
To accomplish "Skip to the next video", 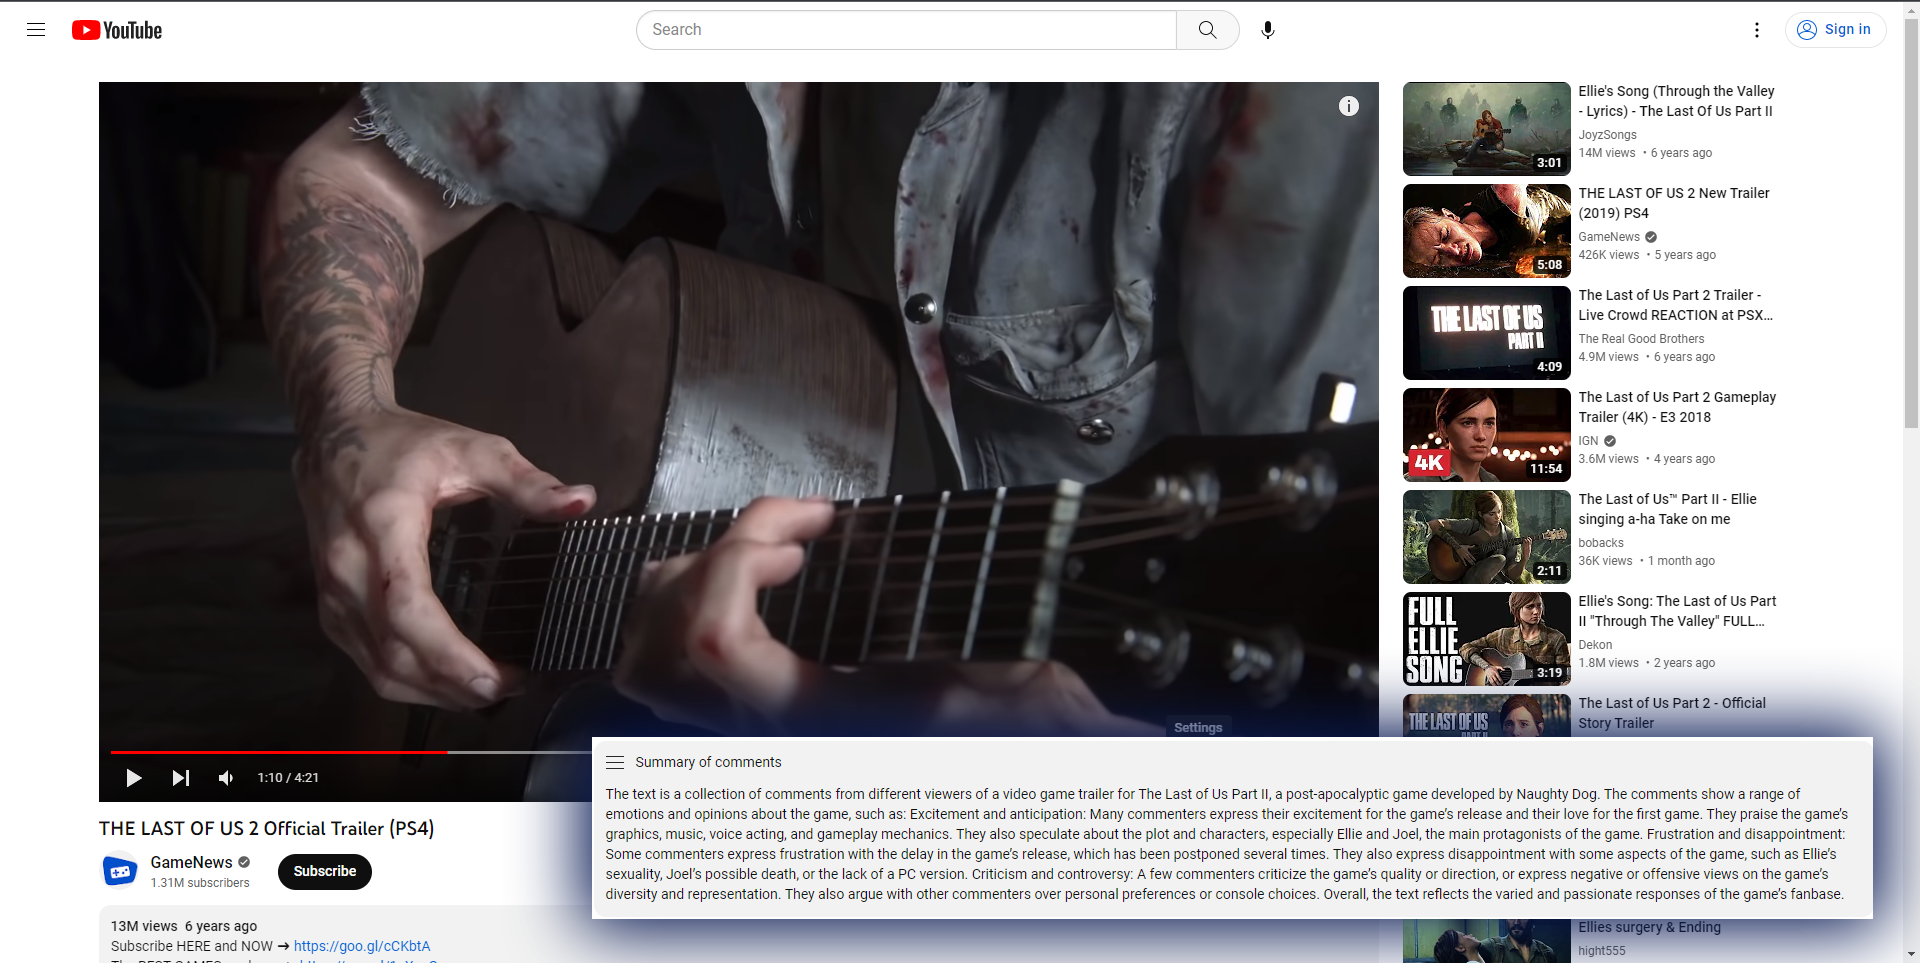I will (181, 778).
